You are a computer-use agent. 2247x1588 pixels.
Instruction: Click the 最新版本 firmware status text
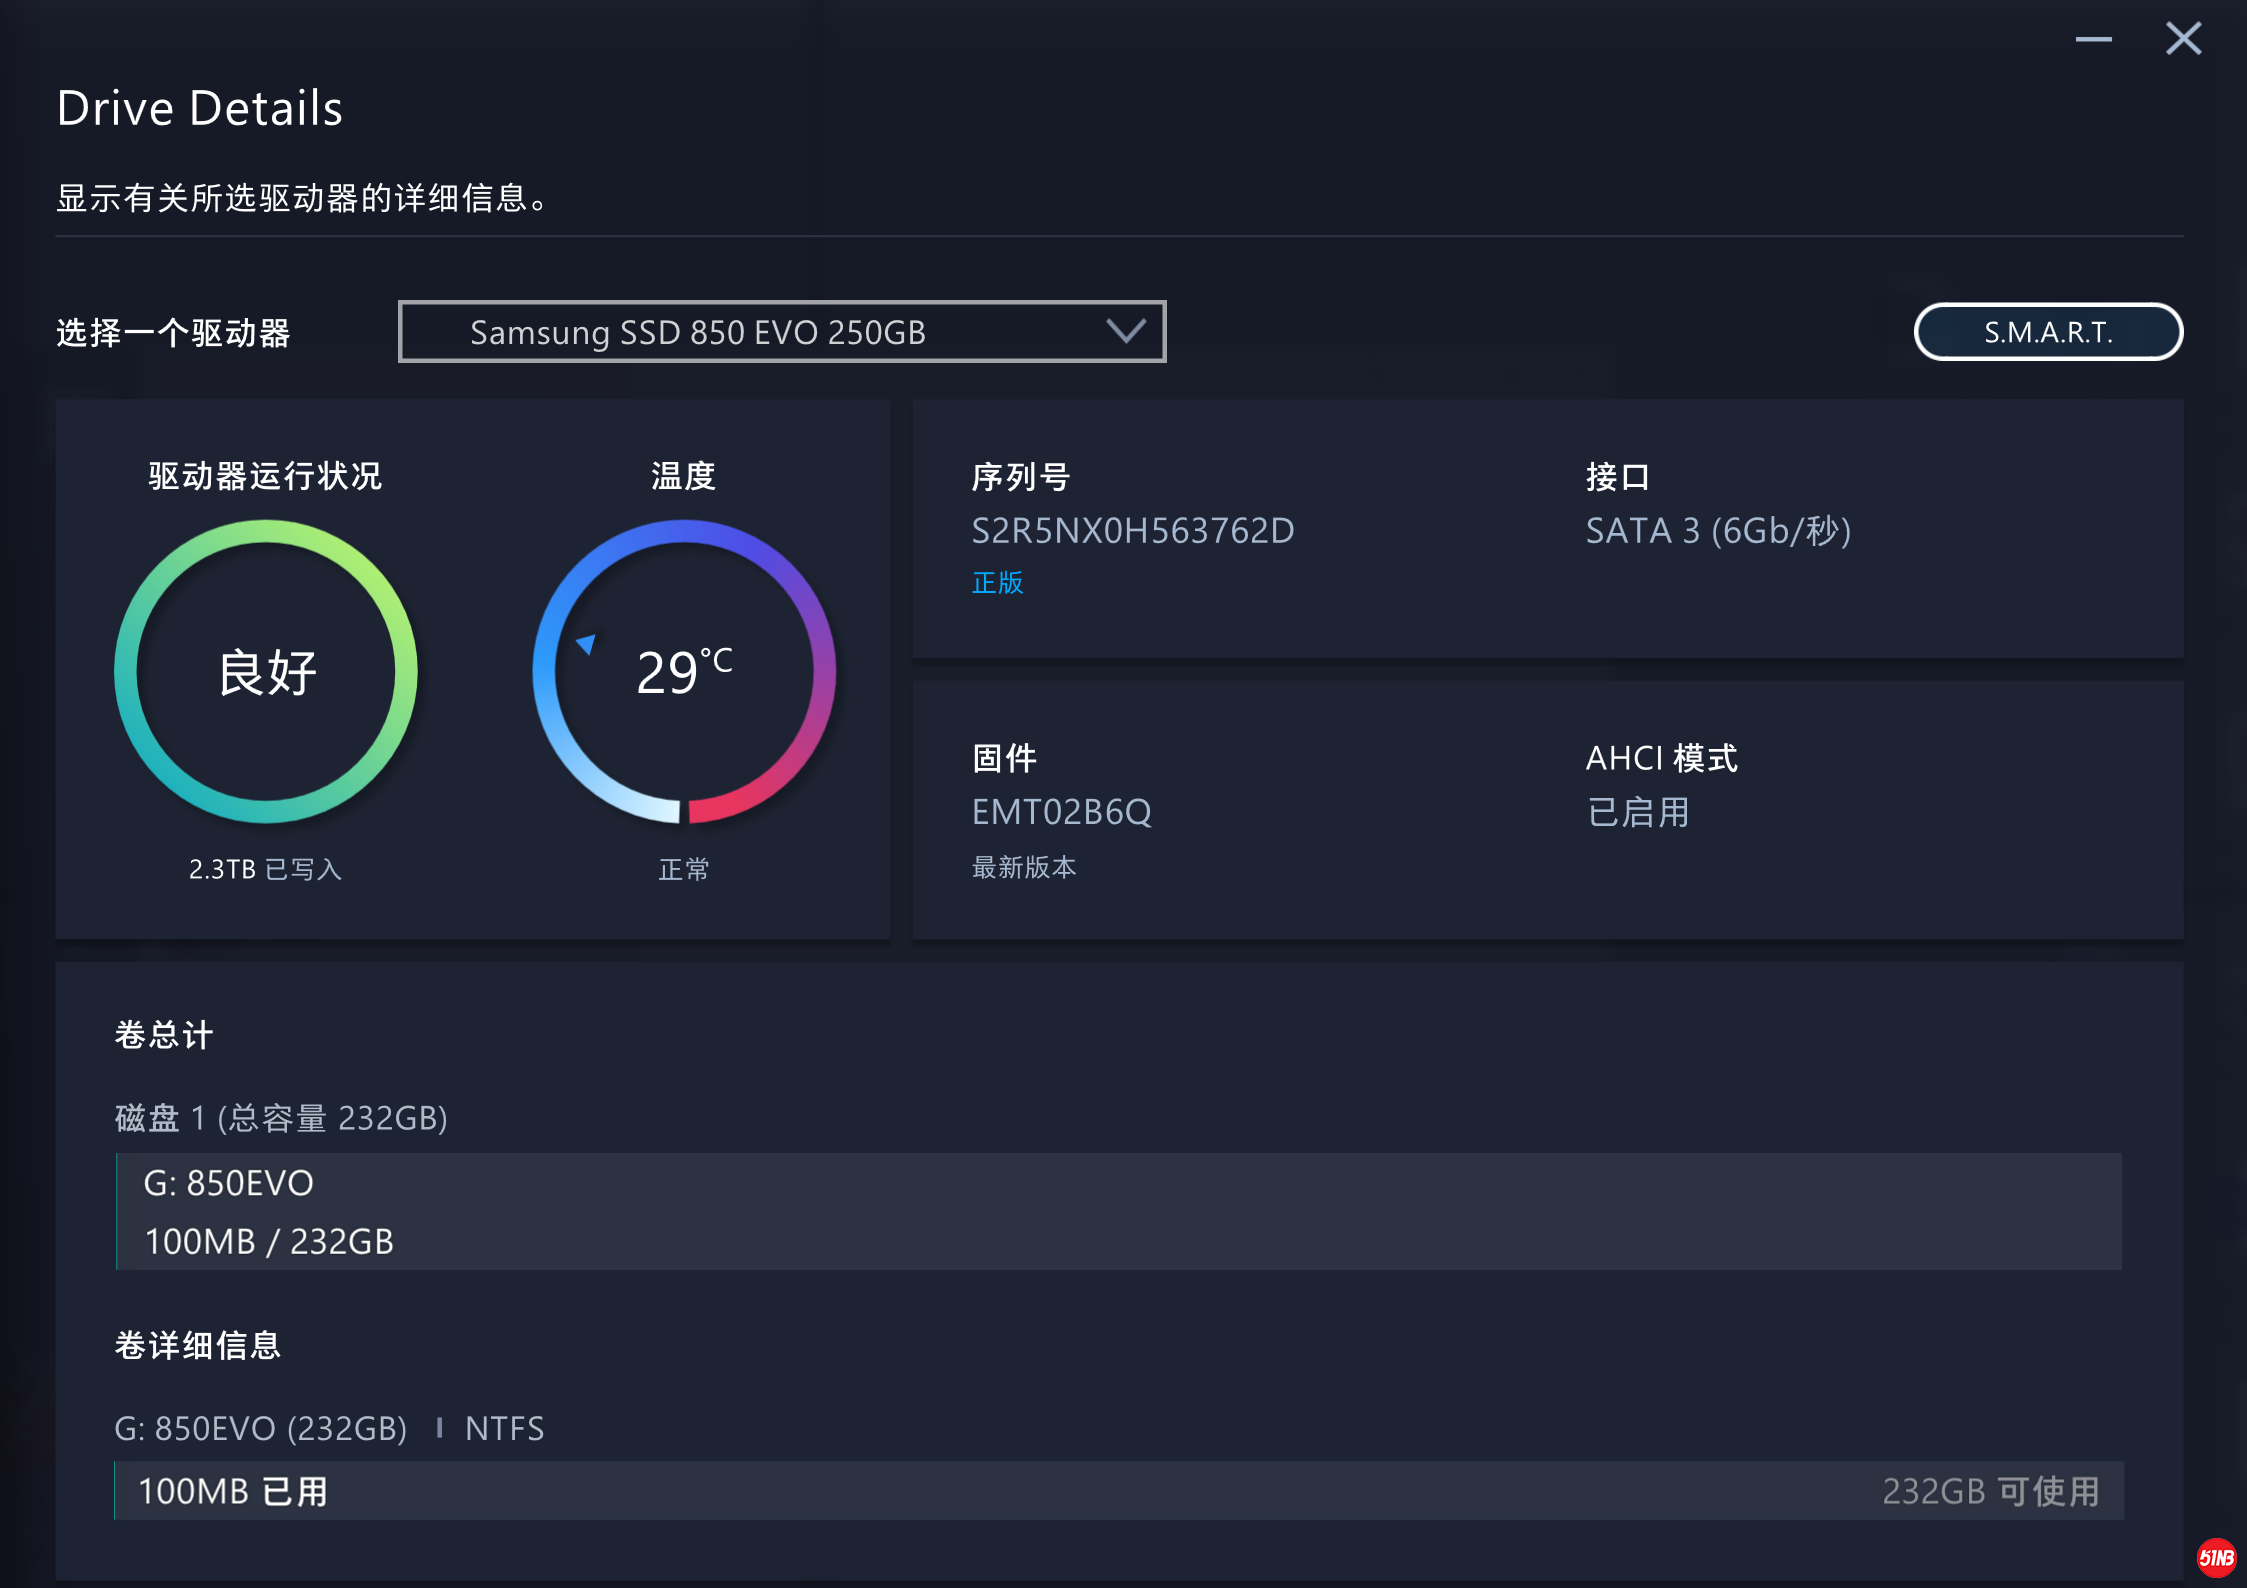click(x=1024, y=867)
